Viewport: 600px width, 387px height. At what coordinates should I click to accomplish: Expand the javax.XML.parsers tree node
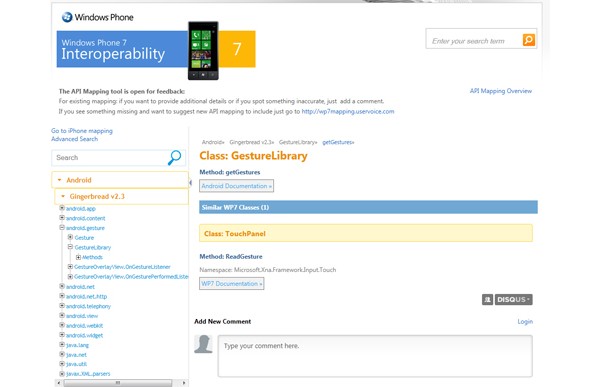(62, 374)
